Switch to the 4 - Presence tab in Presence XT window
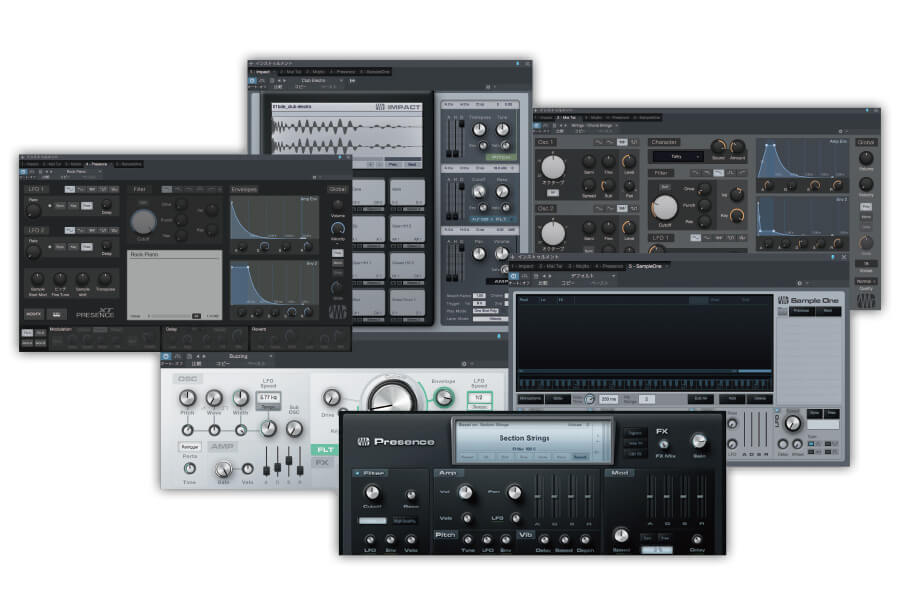The width and height of the screenshot is (900, 600). 98,164
